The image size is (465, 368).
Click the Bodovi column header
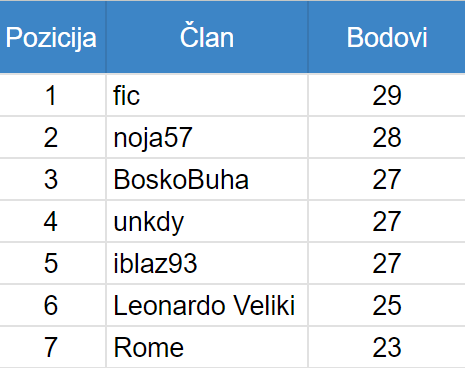tap(387, 37)
